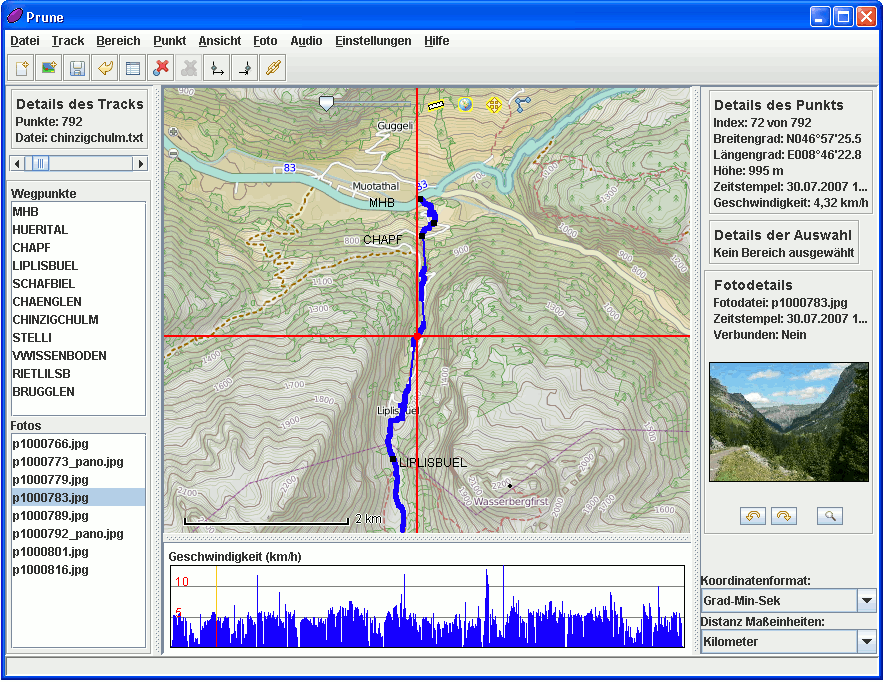Click the connect photo to point chain icon
Screen dimensions: 883x682
pos(272,68)
